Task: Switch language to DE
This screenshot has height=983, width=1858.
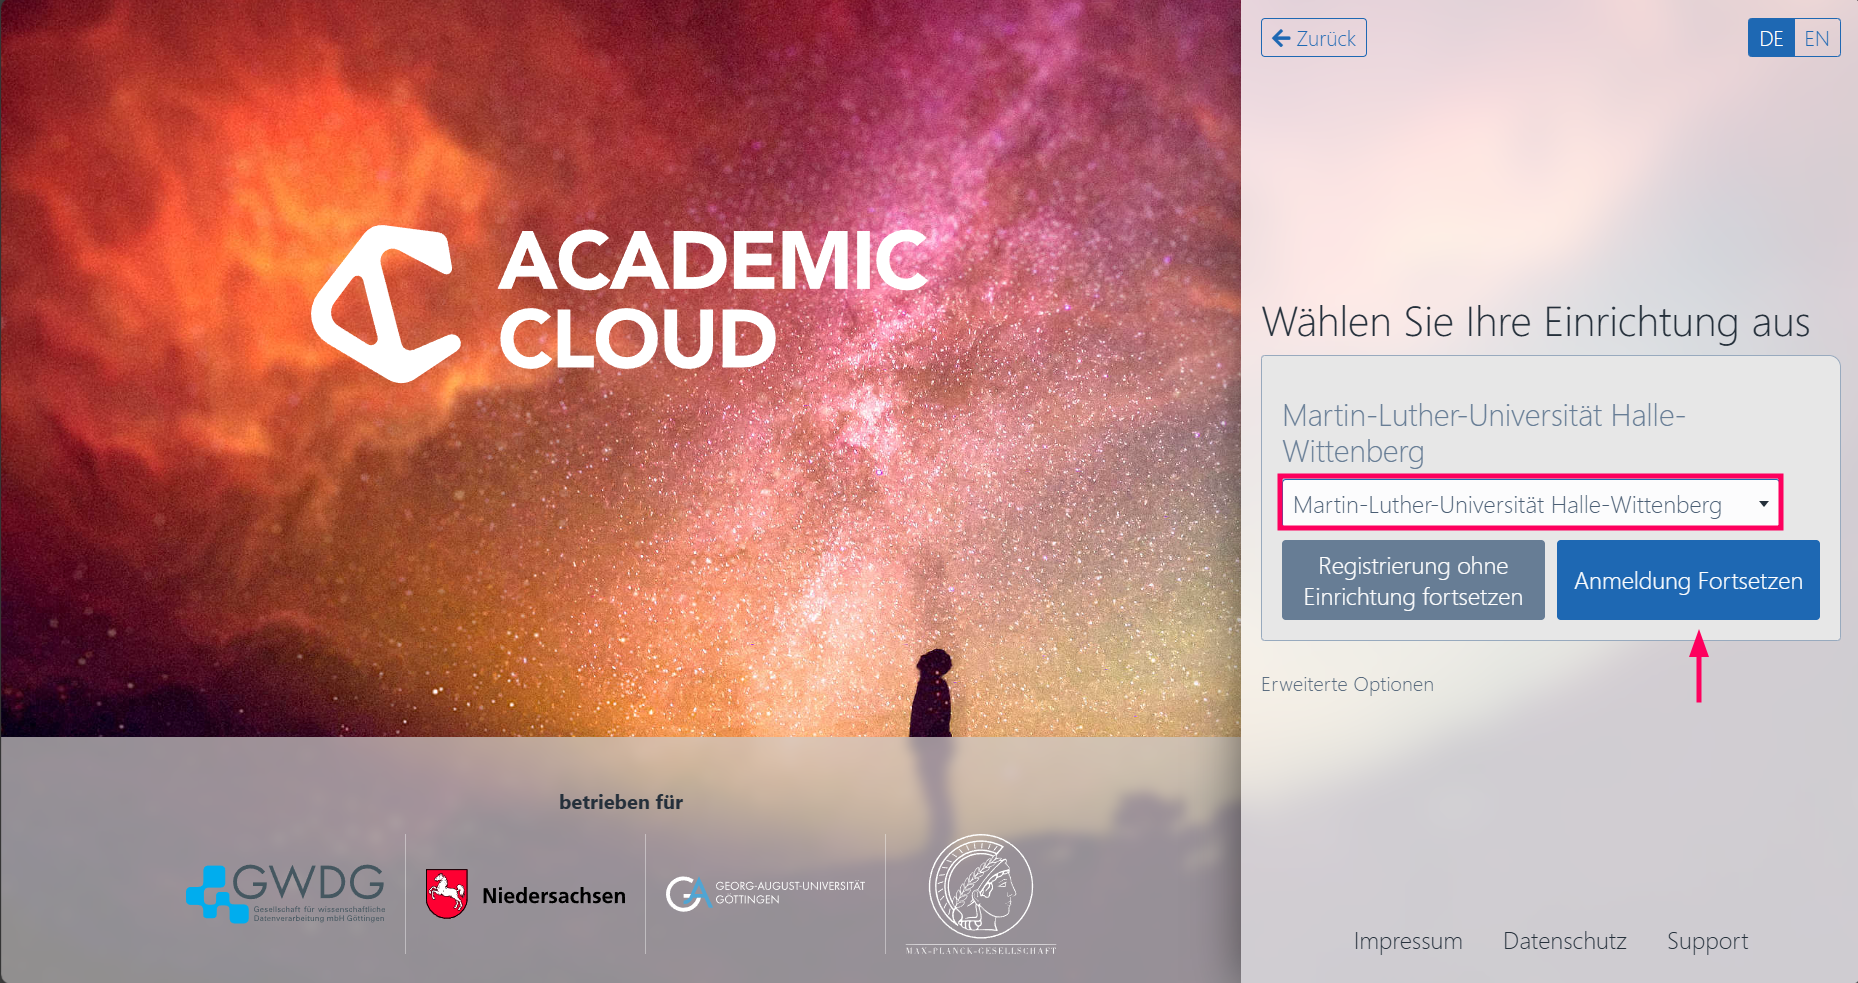Action: pyautogui.click(x=1771, y=38)
